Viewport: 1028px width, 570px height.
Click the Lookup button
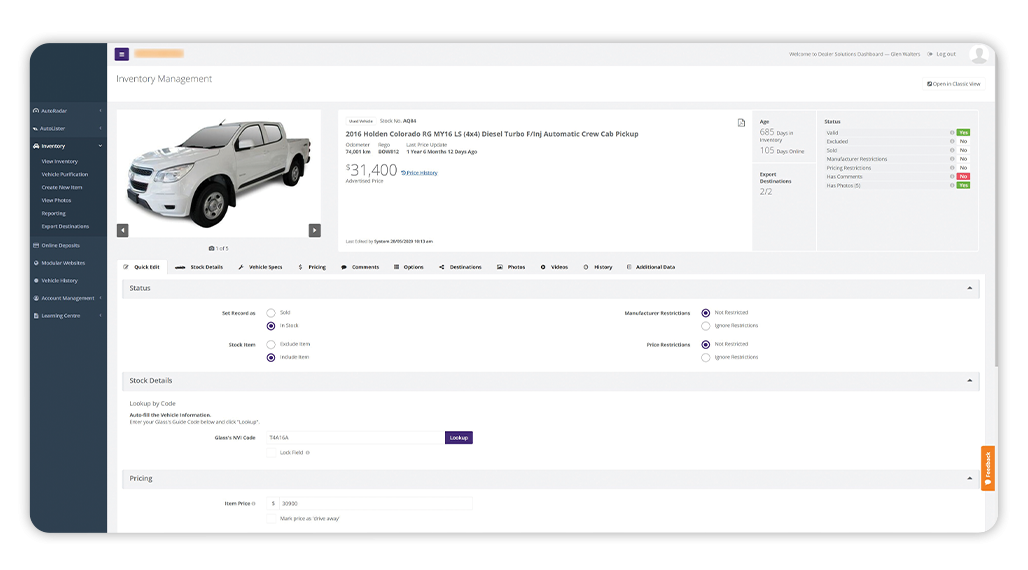pos(459,438)
